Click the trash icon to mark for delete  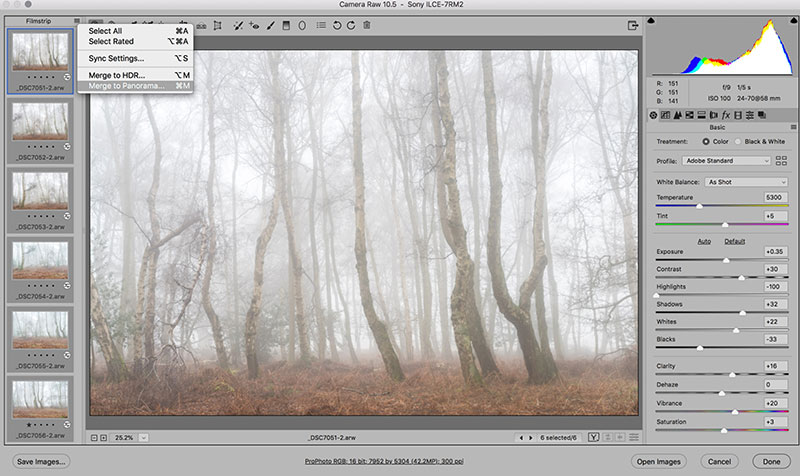pyautogui.click(x=367, y=25)
